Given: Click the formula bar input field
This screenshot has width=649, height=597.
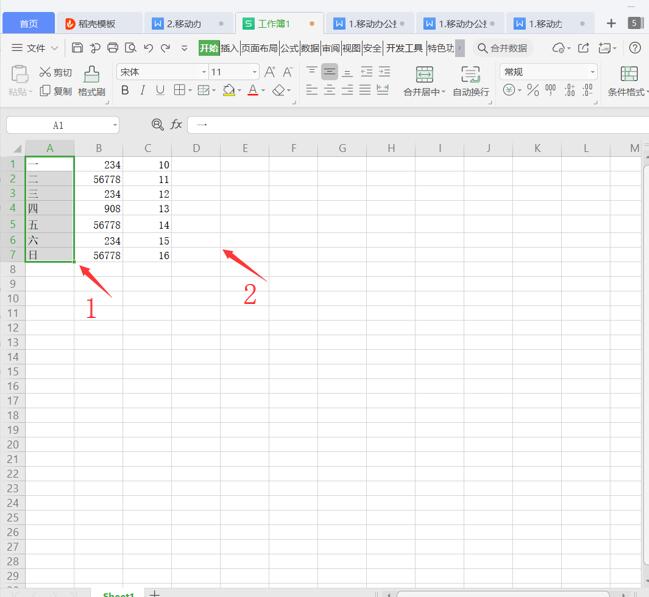Looking at the screenshot, I should pyautogui.click(x=418, y=125).
